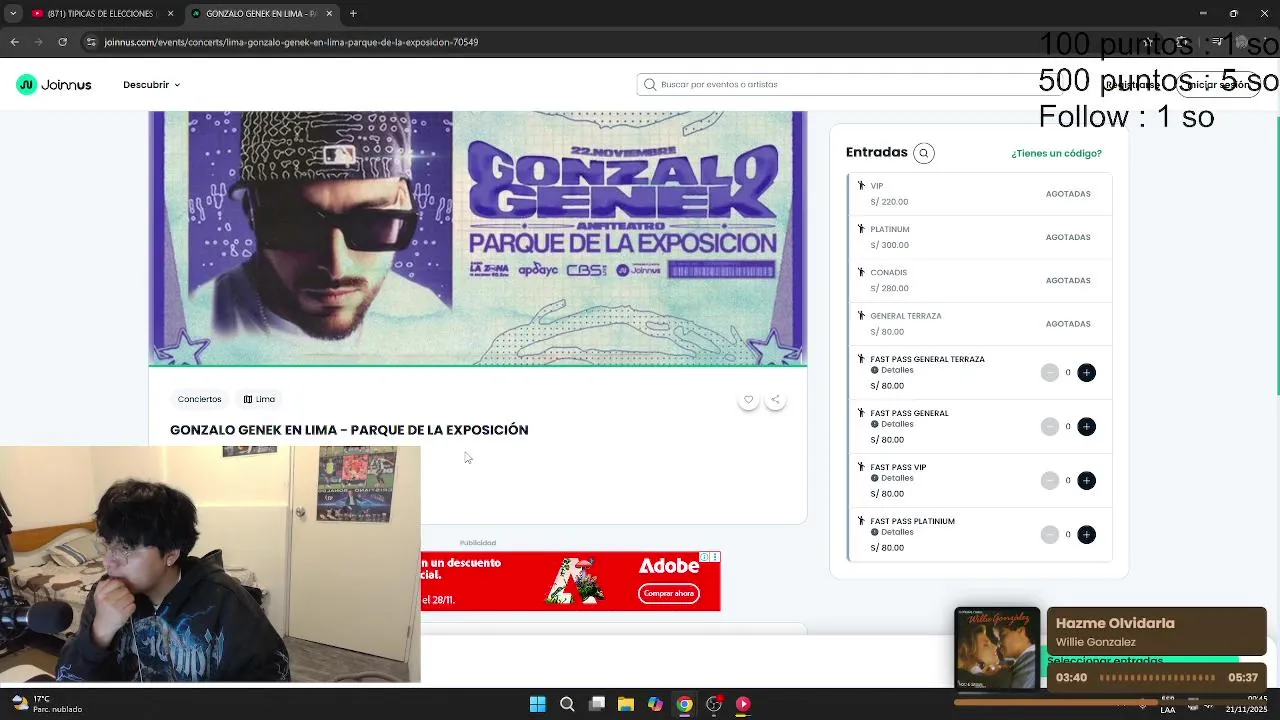Screen dimensions: 1280x720
Task: Click the Chrome taskbar icon
Action: pyautogui.click(x=684, y=704)
